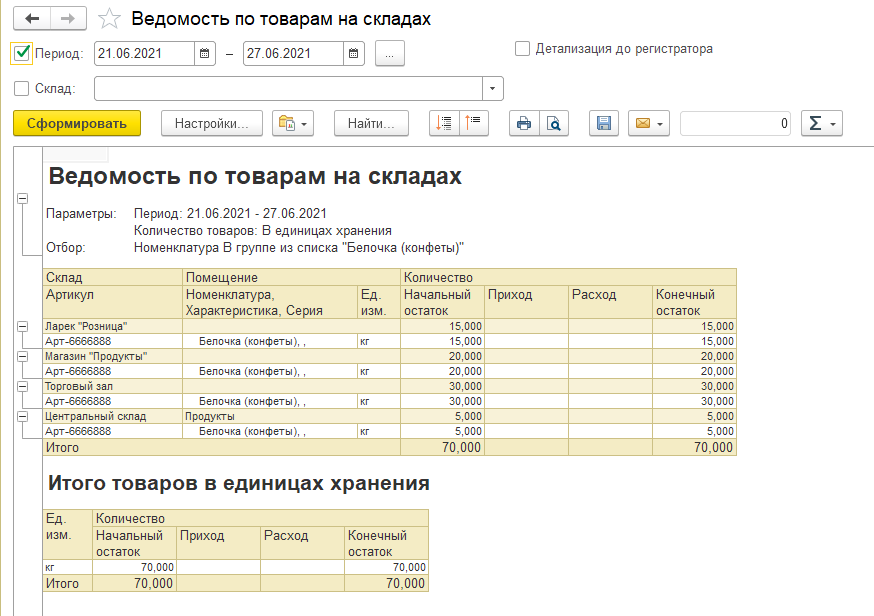The image size is (874, 616).
Task: Click Белочка (конфеты) in Ларек group
Action: coord(270,341)
